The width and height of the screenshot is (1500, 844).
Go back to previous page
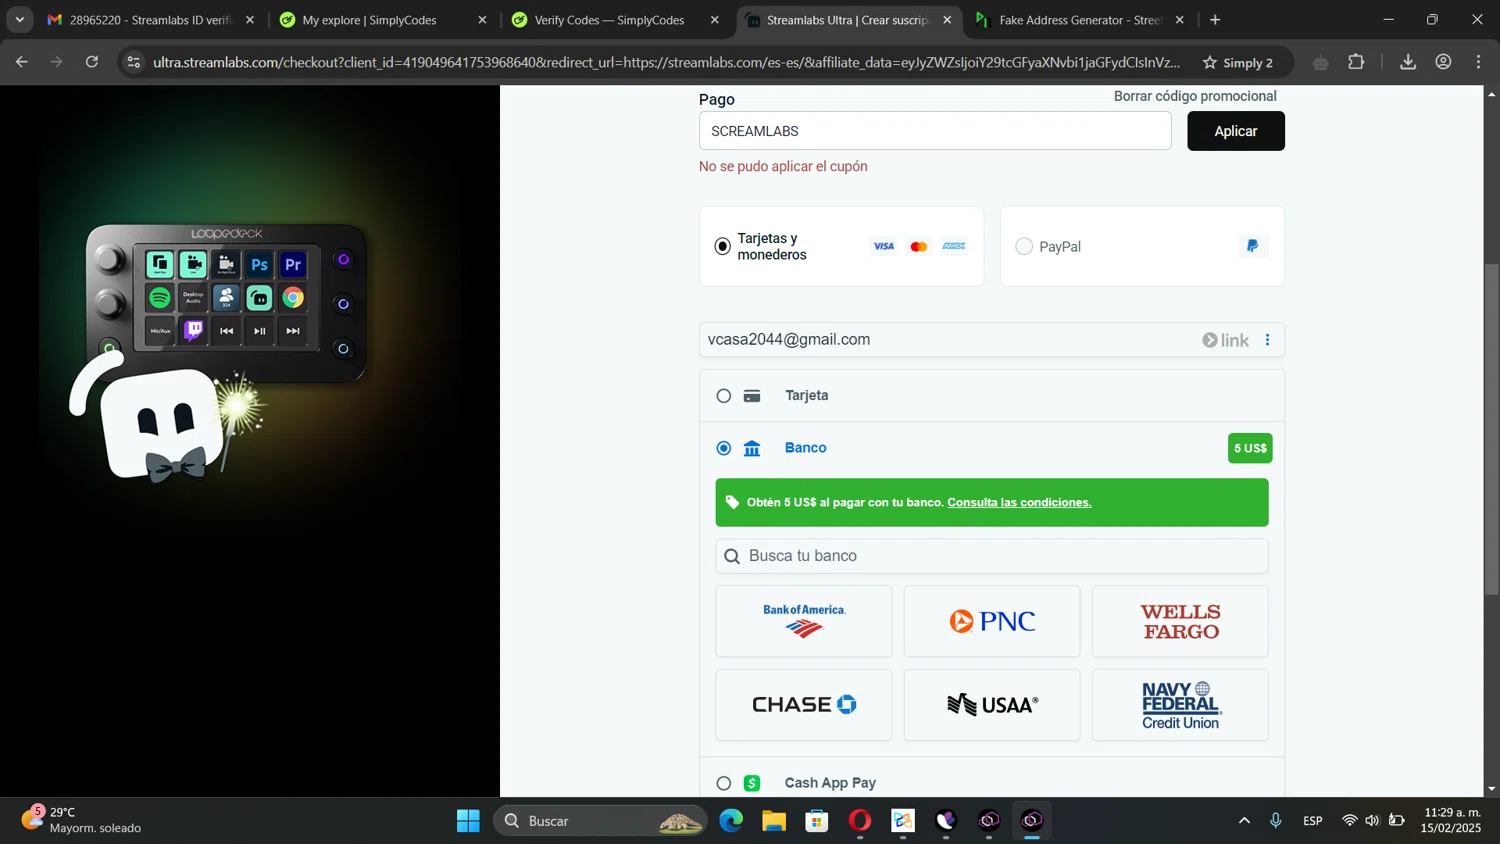22,62
